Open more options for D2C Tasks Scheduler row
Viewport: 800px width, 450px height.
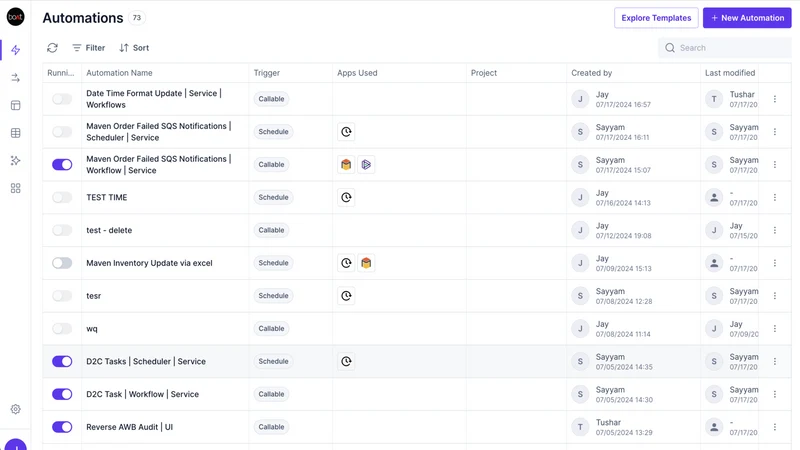(774, 361)
